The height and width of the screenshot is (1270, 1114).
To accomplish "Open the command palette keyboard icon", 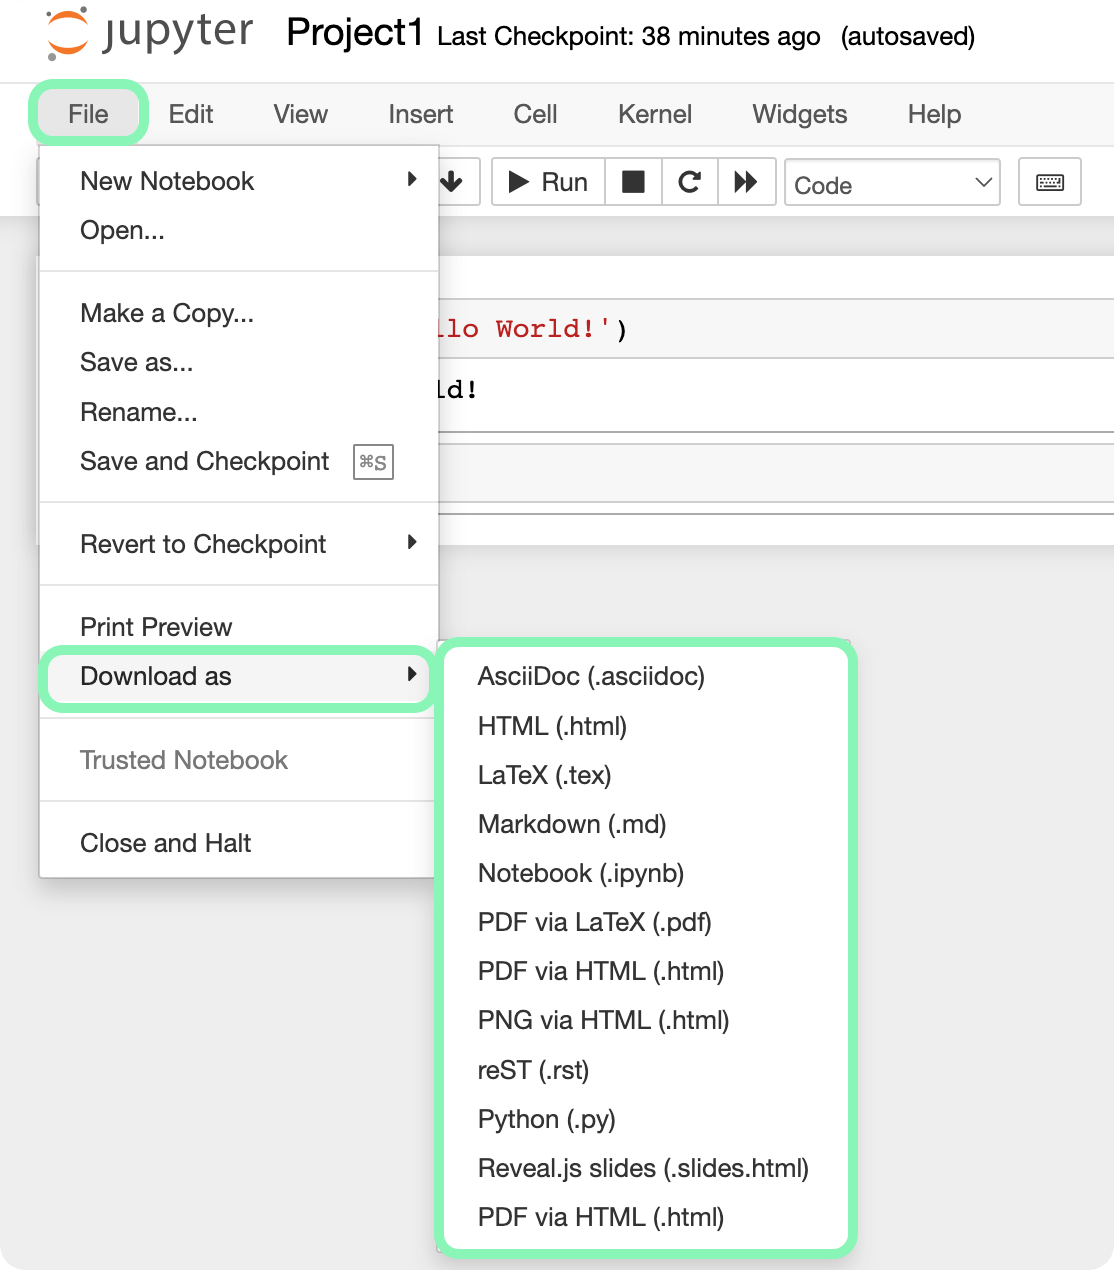I will [1049, 182].
